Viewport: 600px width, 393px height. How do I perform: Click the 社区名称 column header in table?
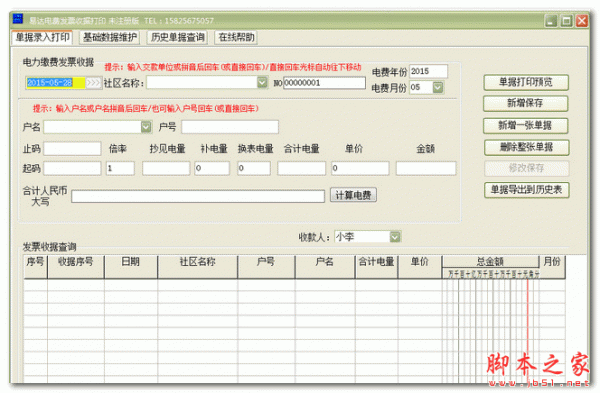197,267
